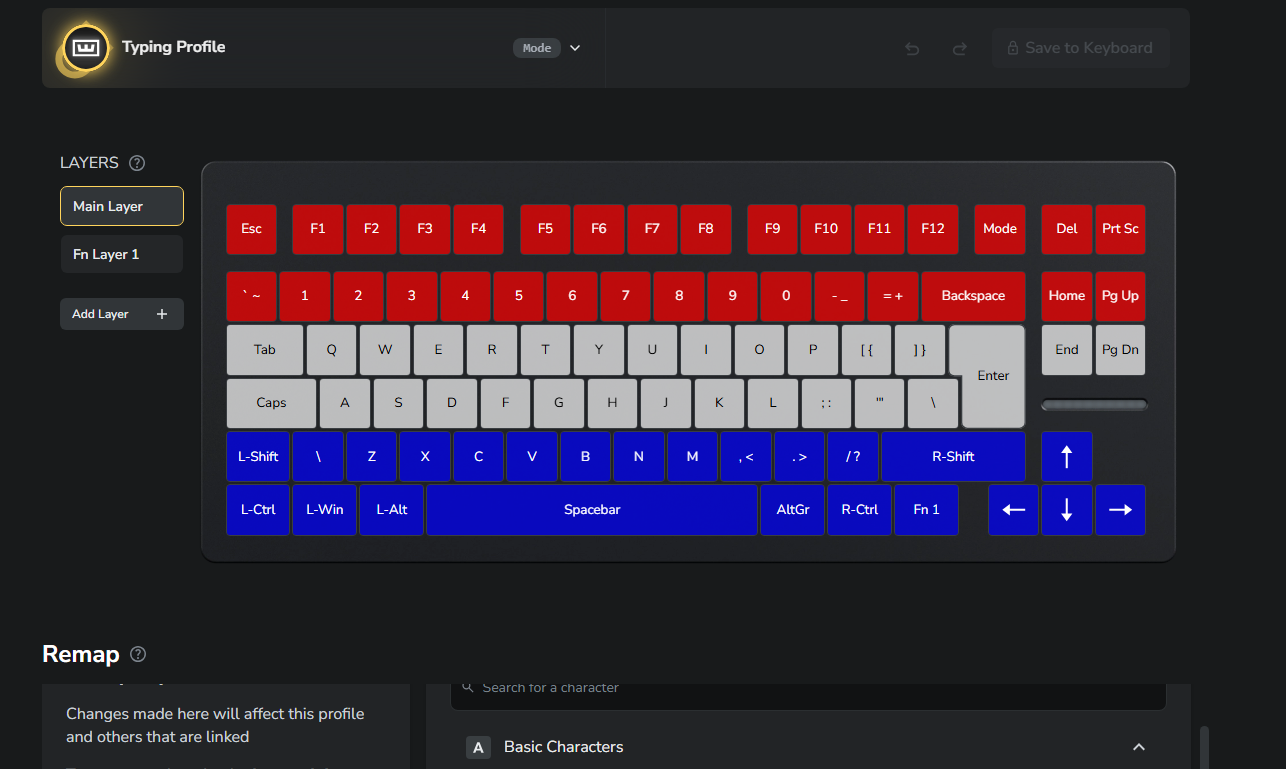
Task: Select the right arrow key
Action: [1120, 510]
